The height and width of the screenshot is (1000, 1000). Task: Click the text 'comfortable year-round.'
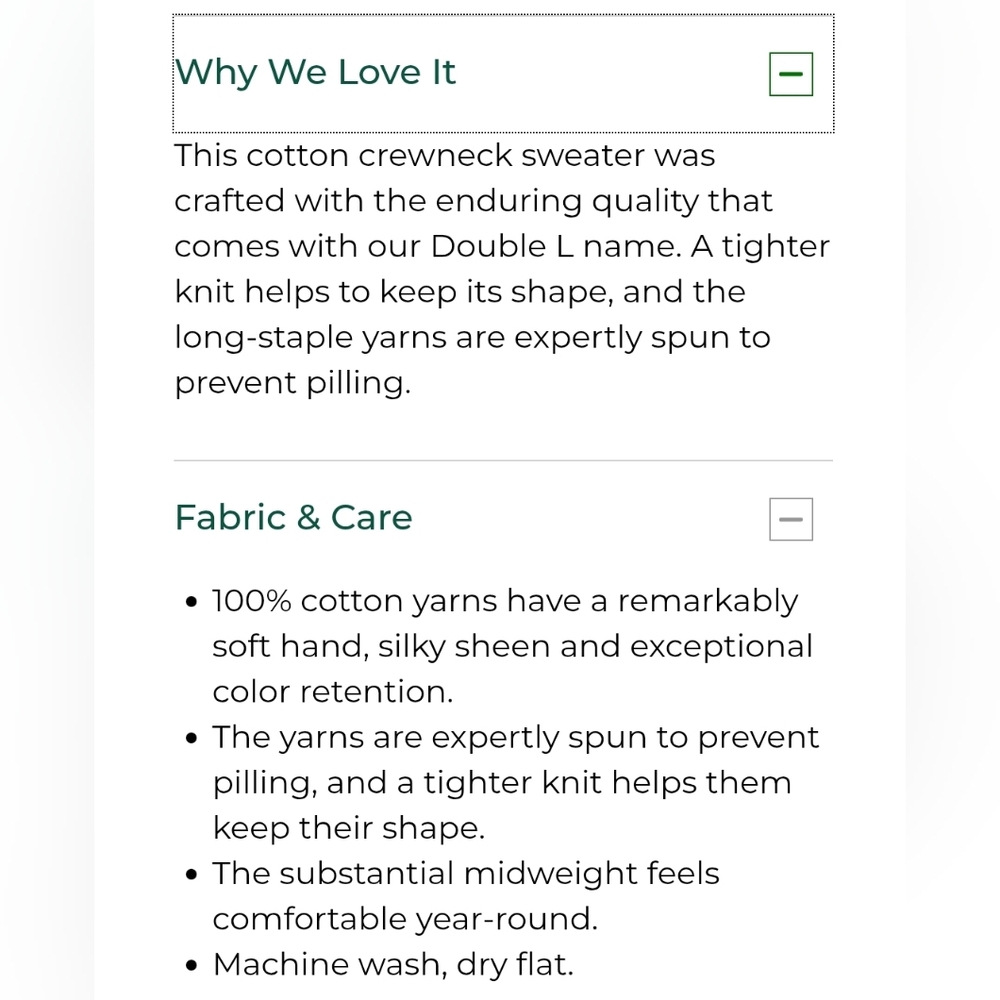pos(405,919)
